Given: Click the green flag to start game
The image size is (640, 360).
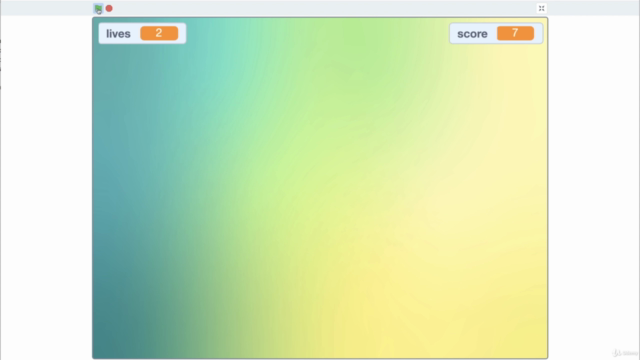Looking at the screenshot, I should tap(98, 9).
